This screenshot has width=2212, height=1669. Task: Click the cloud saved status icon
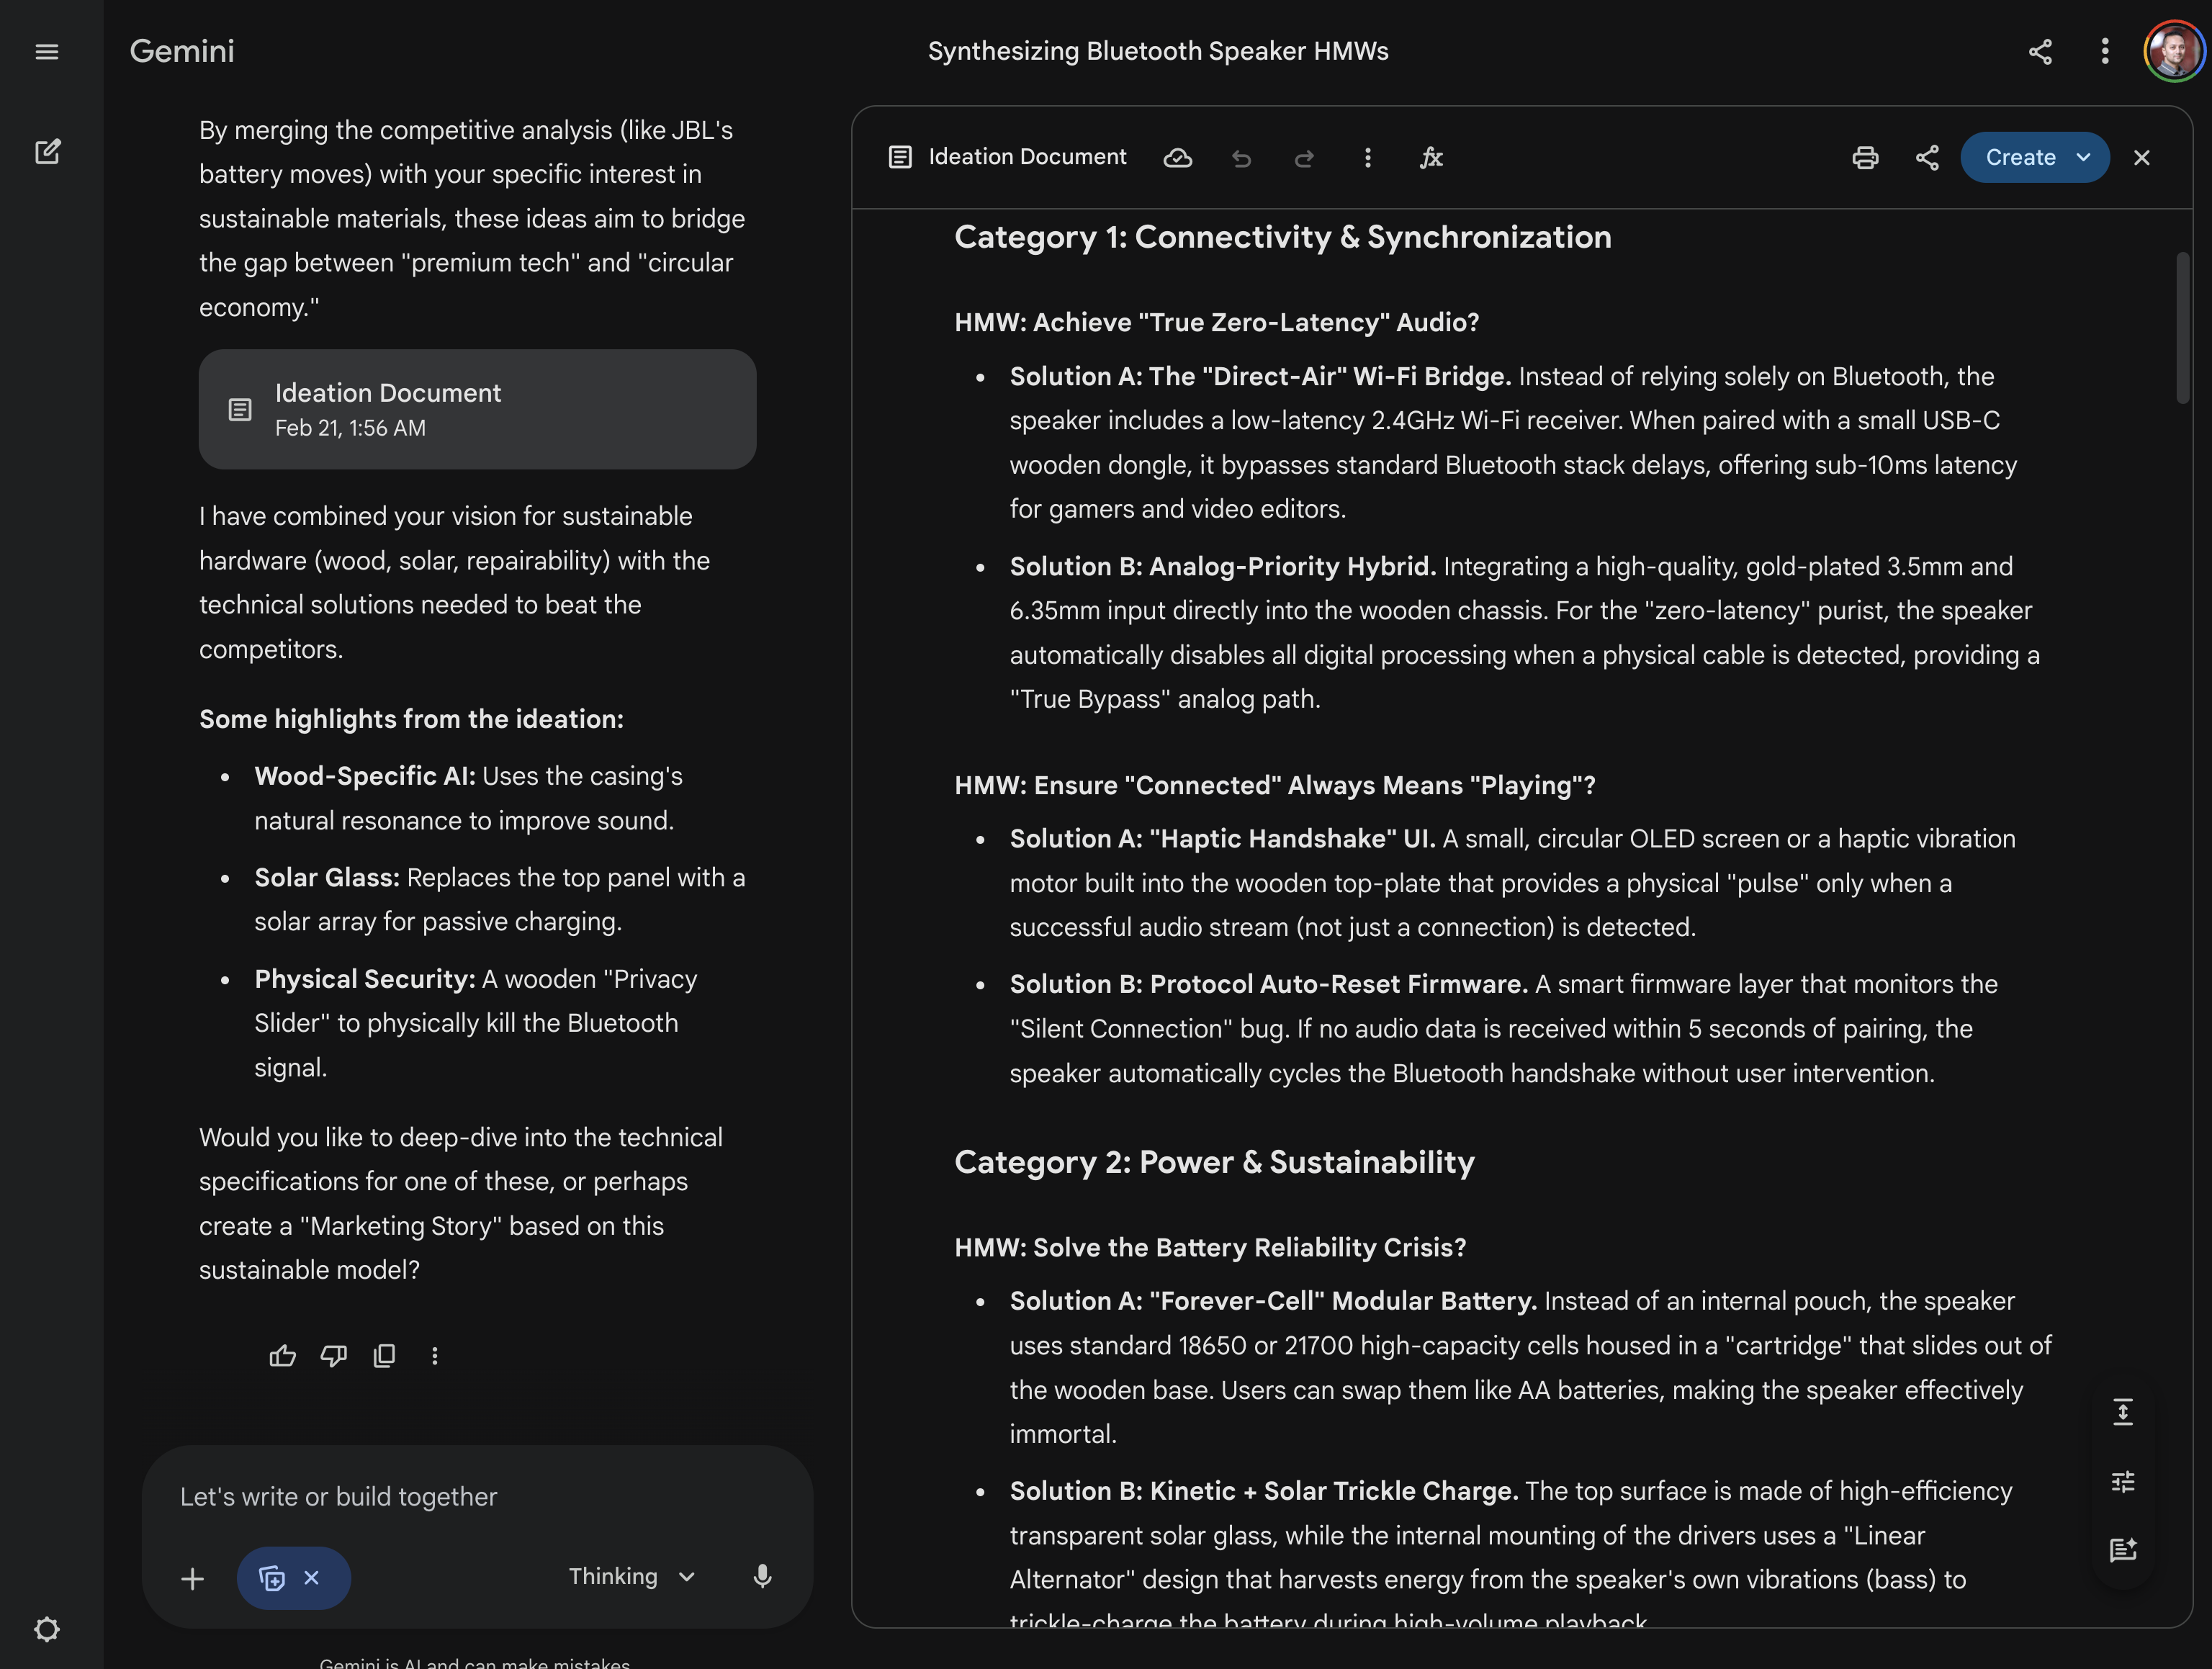click(x=1178, y=158)
